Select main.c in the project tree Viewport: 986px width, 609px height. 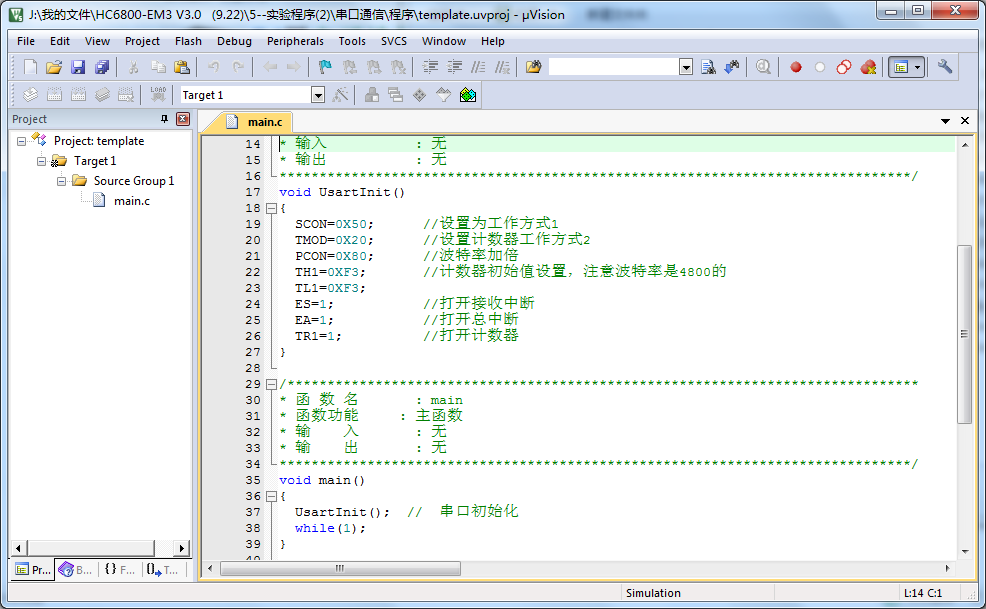(x=131, y=201)
